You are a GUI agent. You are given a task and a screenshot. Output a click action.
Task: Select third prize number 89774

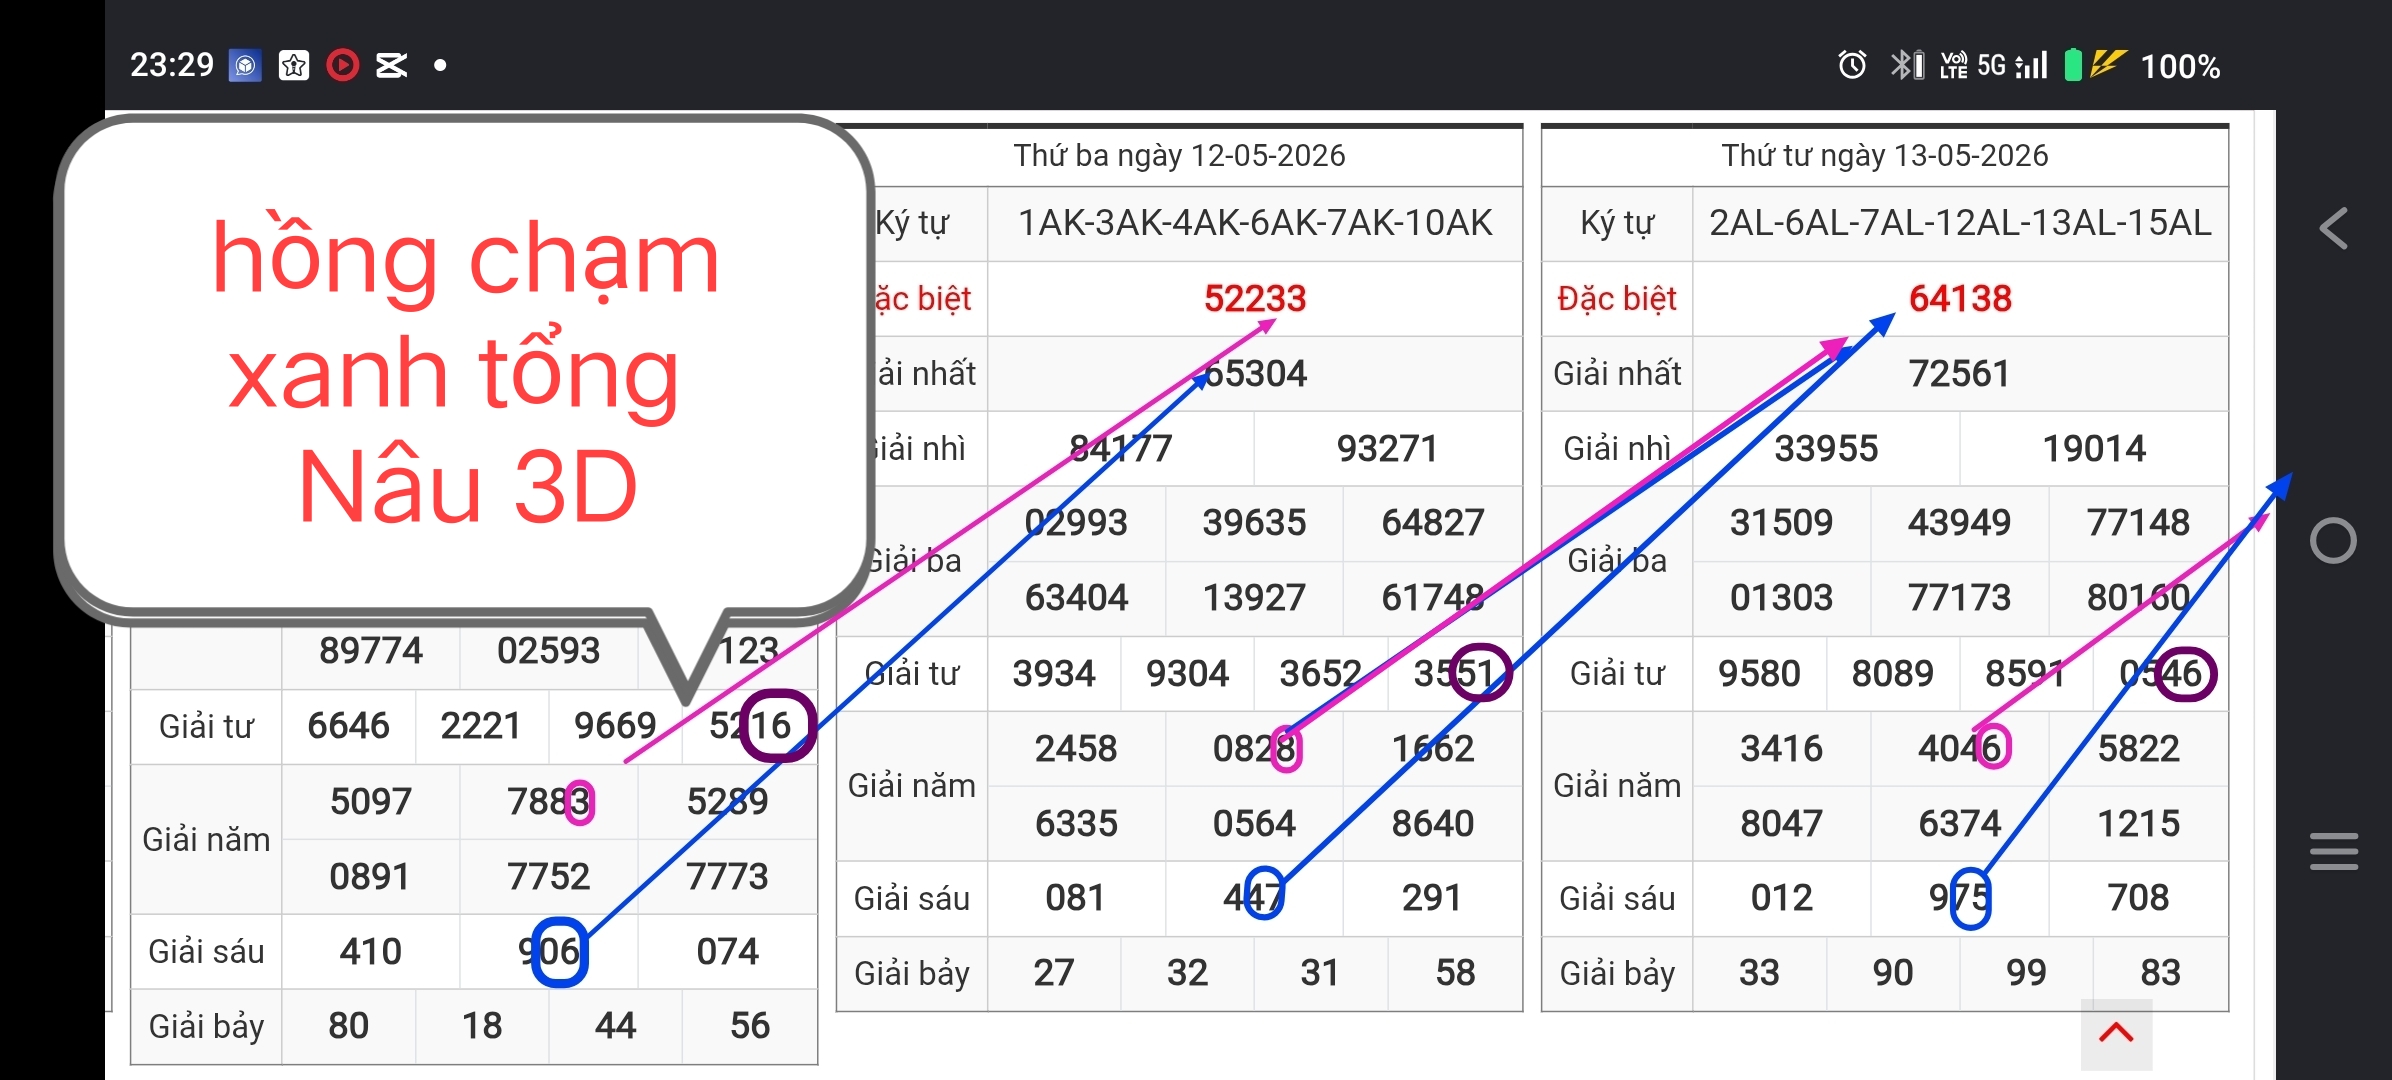click(370, 650)
